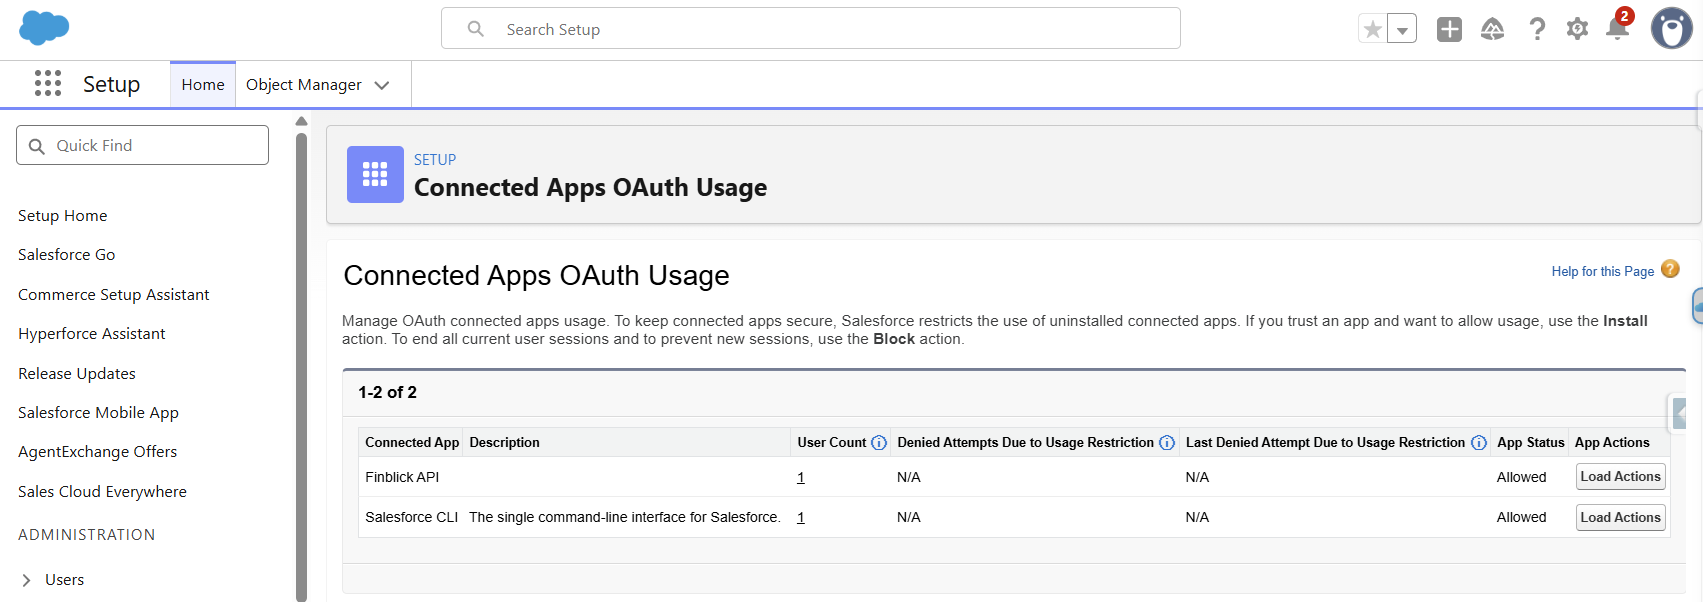Click the Salesforce CLI app name
1703x602 pixels.
point(411,517)
